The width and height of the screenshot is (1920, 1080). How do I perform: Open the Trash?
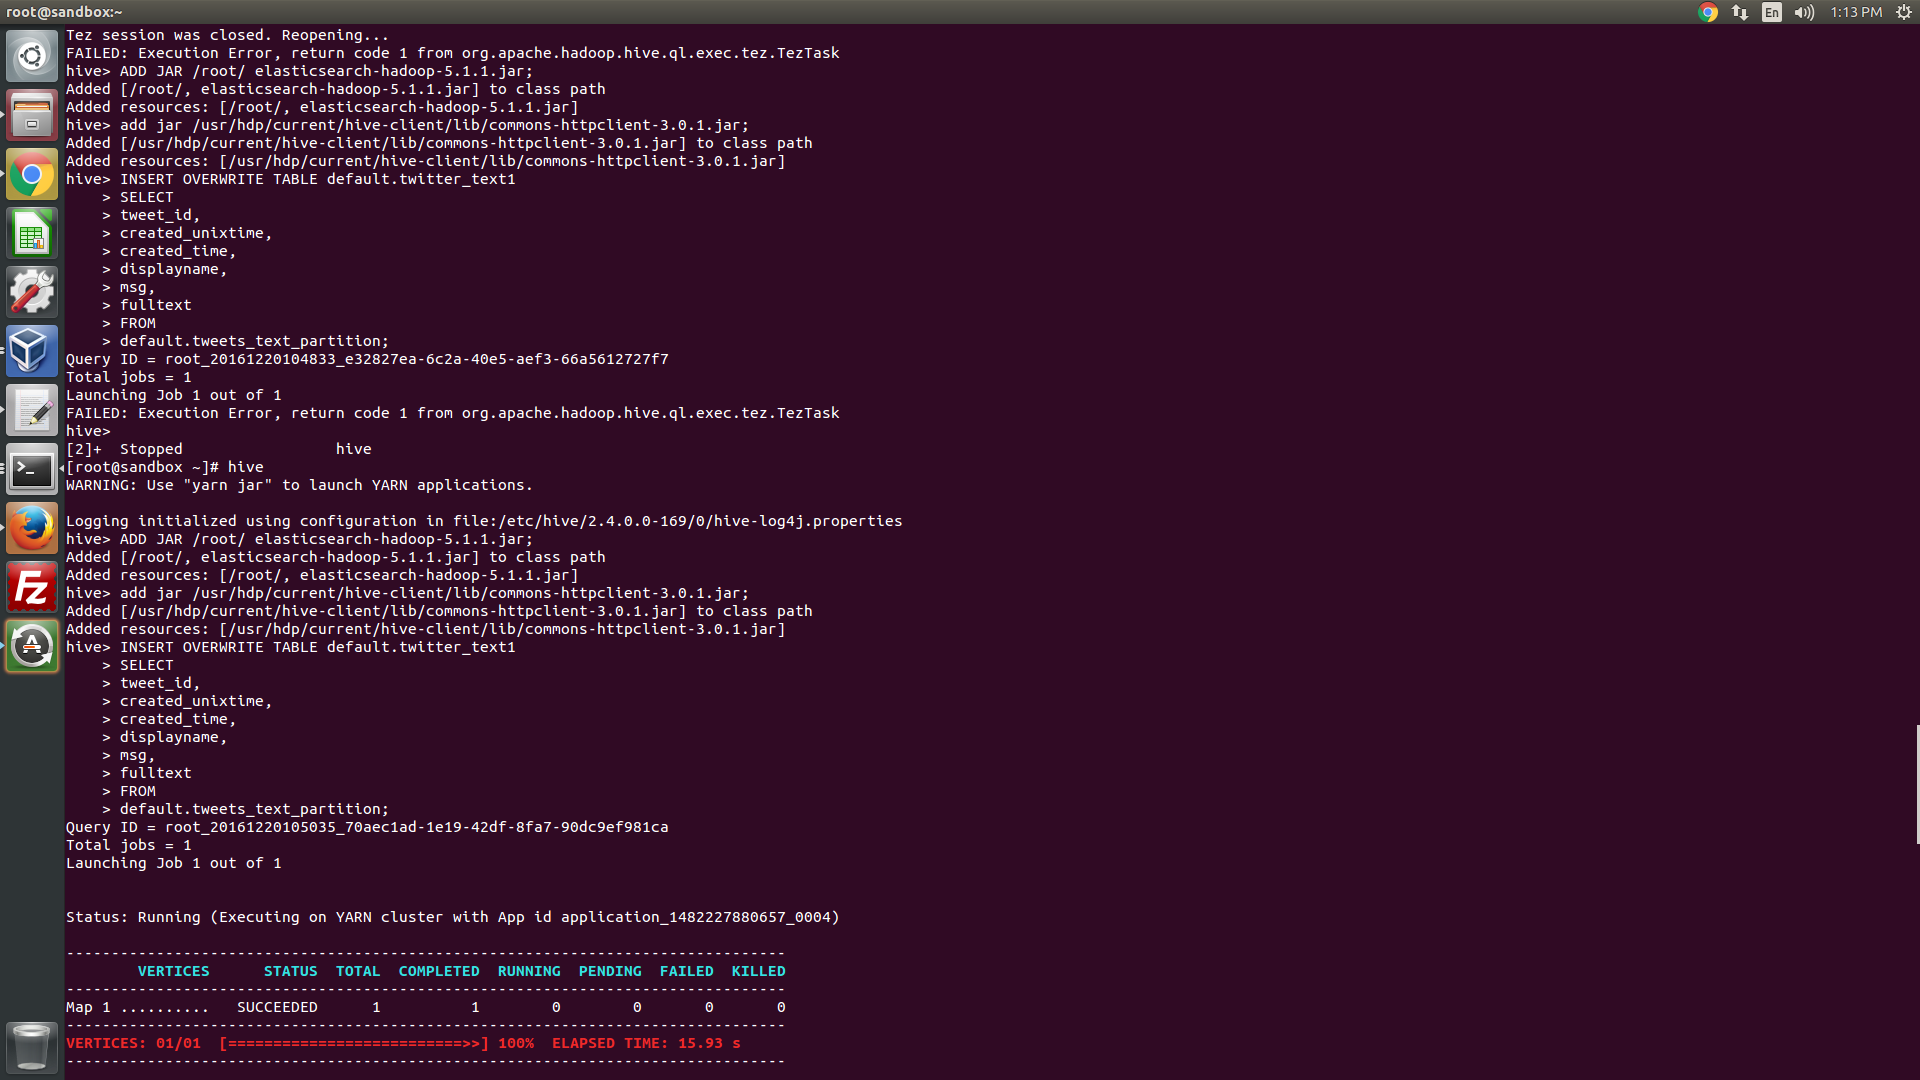tap(32, 1046)
